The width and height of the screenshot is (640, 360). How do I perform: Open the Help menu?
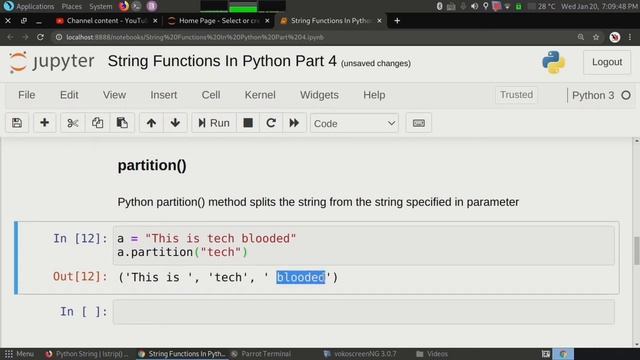pyautogui.click(x=374, y=95)
